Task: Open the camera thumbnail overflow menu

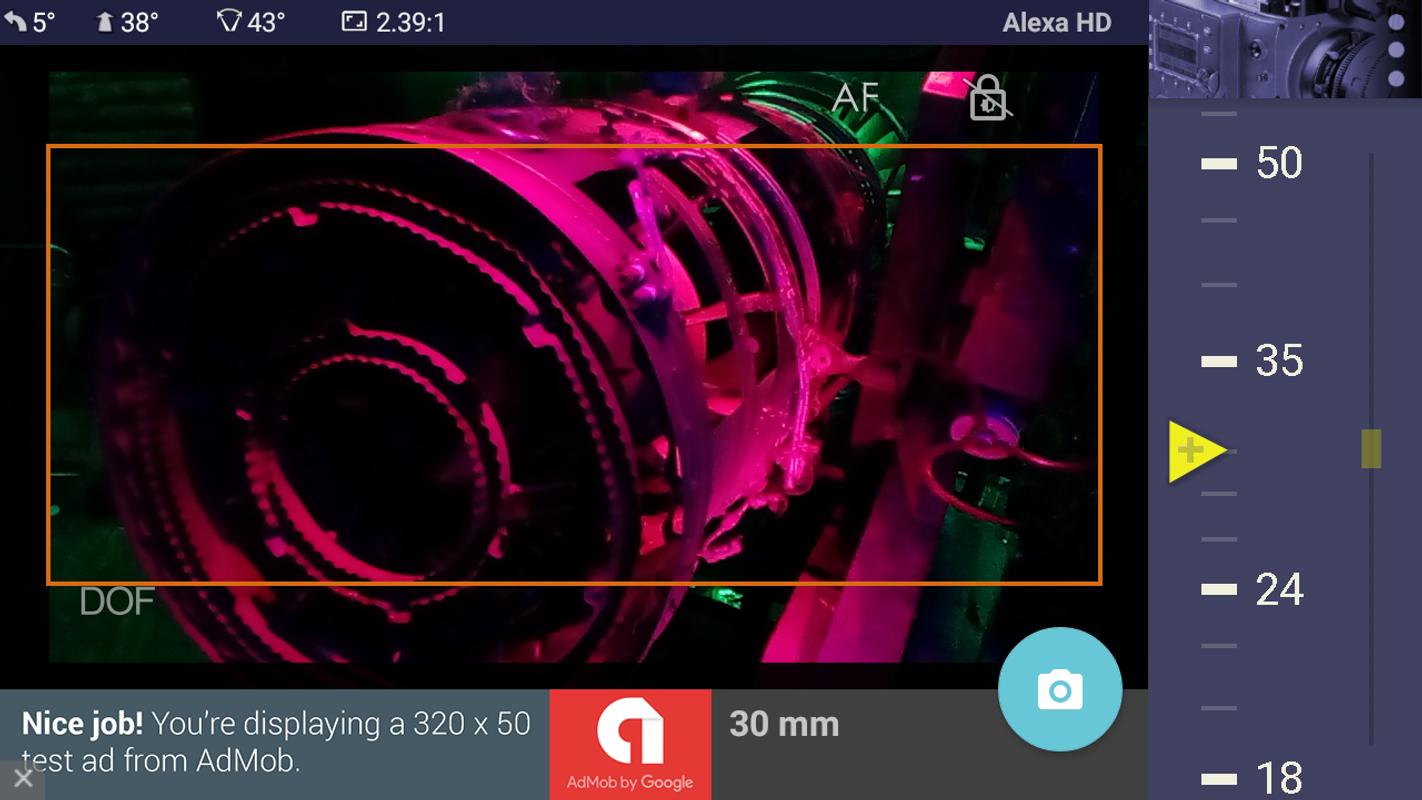Action: pyautogui.click(x=1396, y=49)
